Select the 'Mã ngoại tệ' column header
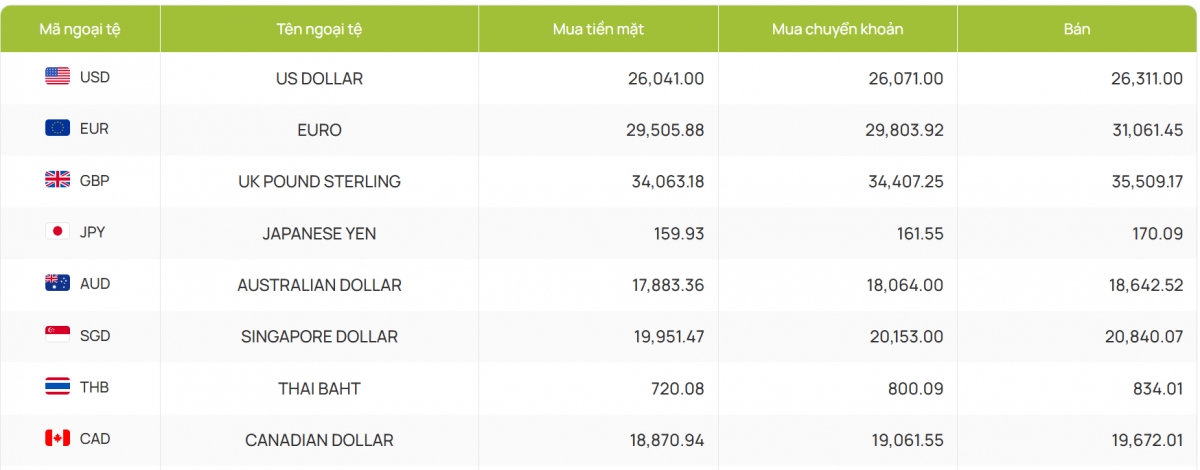The width and height of the screenshot is (1200, 470). [x=80, y=29]
